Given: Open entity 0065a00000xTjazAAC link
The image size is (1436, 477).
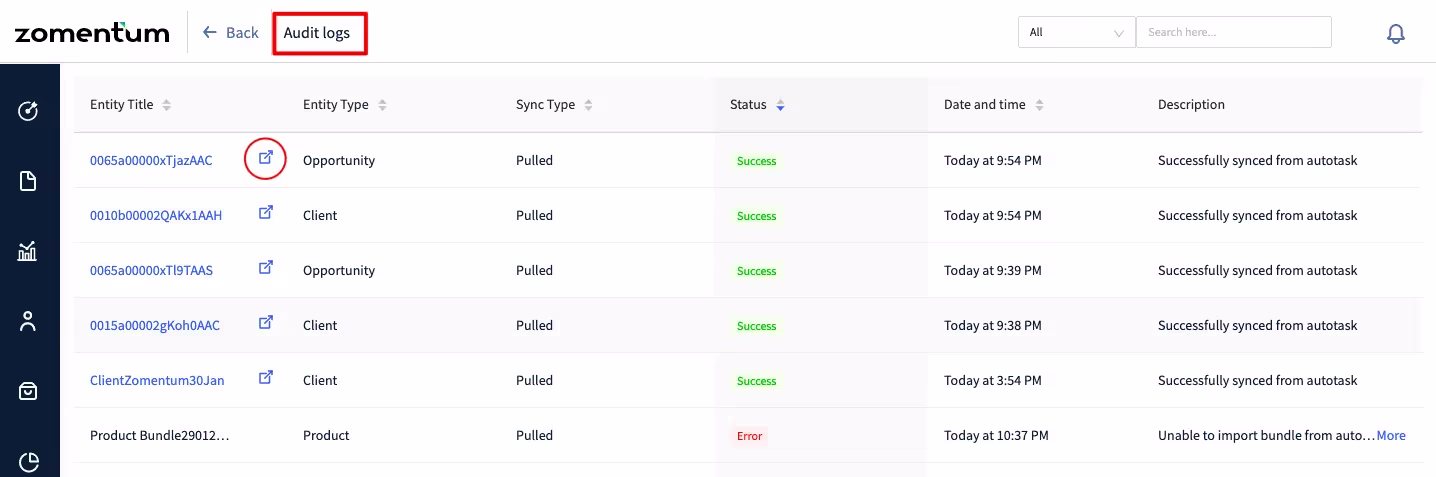Looking at the screenshot, I should point(151,160).
